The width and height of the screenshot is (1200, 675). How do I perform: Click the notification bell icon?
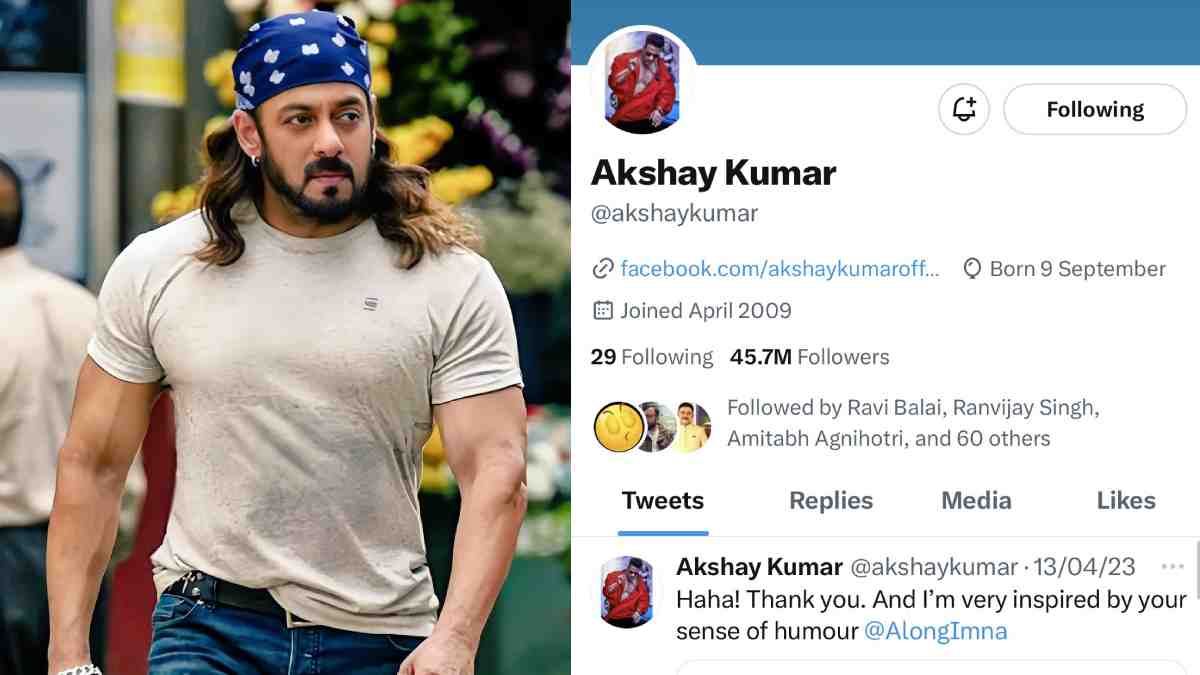tap(964, 109)
